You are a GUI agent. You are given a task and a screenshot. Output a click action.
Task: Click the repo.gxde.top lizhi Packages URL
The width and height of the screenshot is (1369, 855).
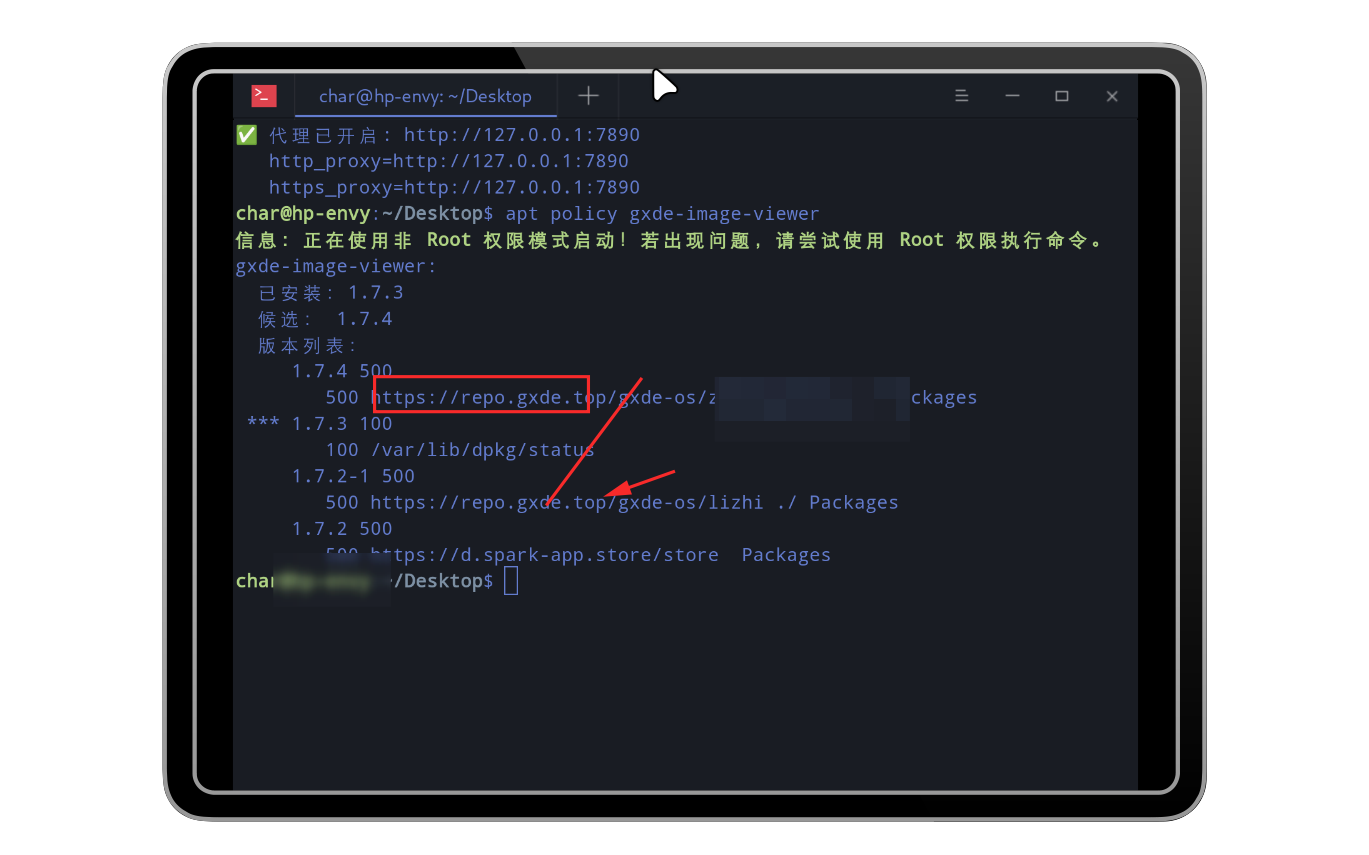(x=634, y=502)
